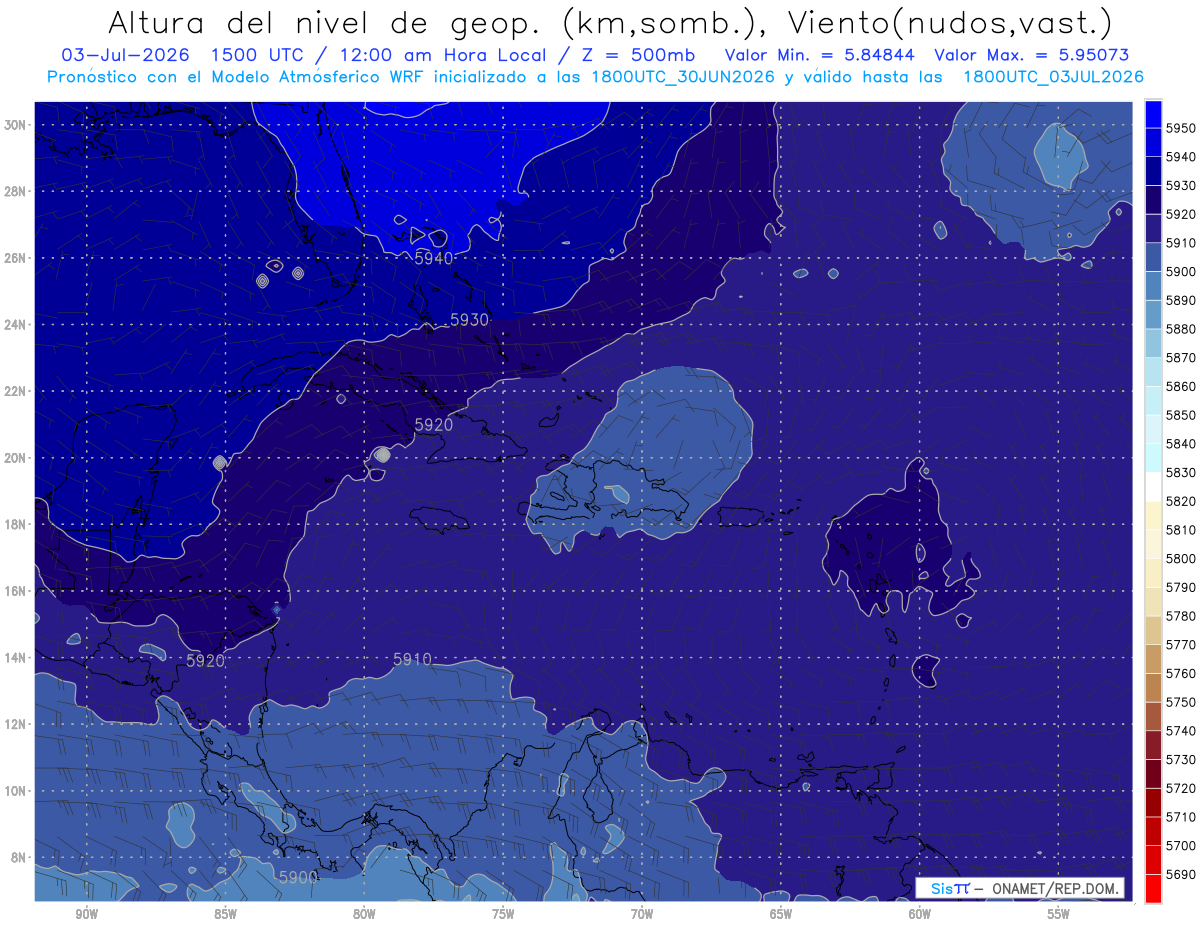Click the 30N latitude axis label
The image size is (1200, 927).
(x=17, y=124)
